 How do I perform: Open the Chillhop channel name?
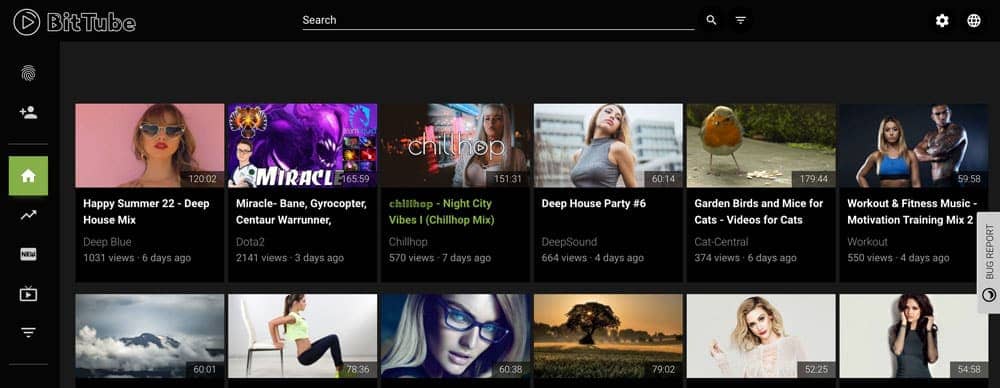(x=408, y=242)
